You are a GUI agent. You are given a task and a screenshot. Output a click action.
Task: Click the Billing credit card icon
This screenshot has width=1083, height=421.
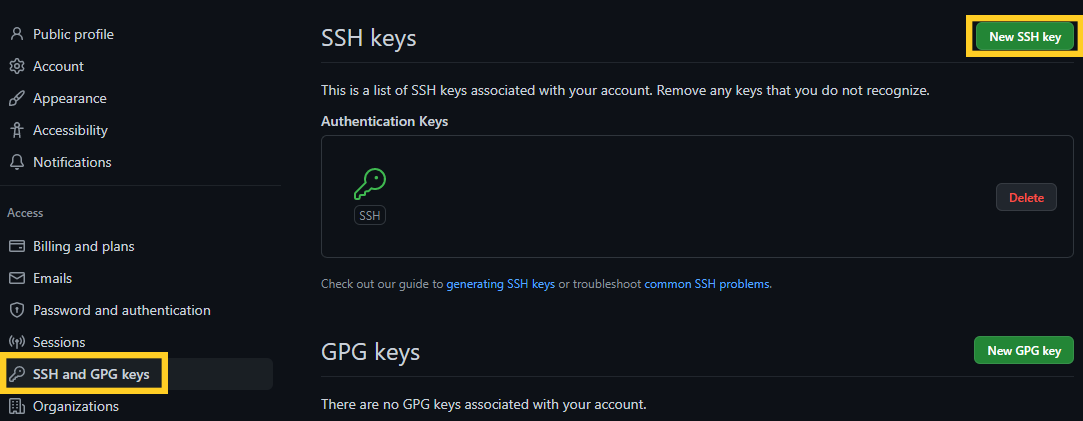tap(17, 246)
